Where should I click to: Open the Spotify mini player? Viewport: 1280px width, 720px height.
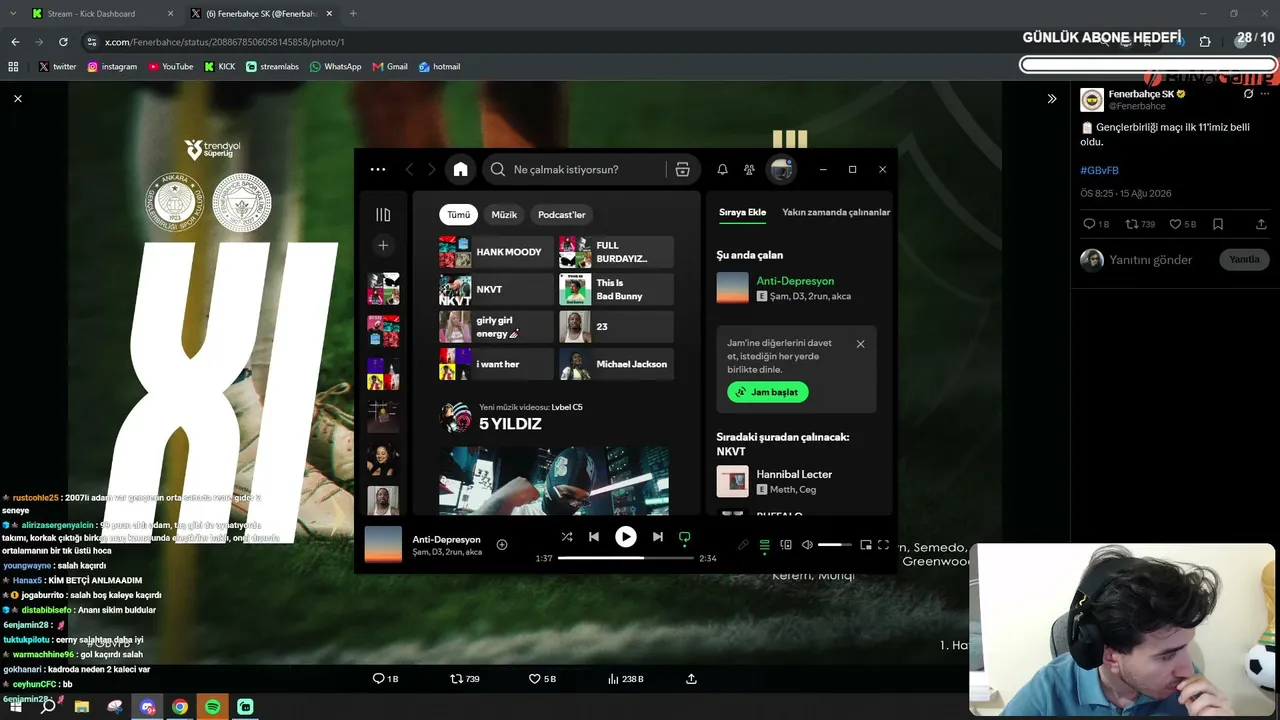[x=866, y=545]
